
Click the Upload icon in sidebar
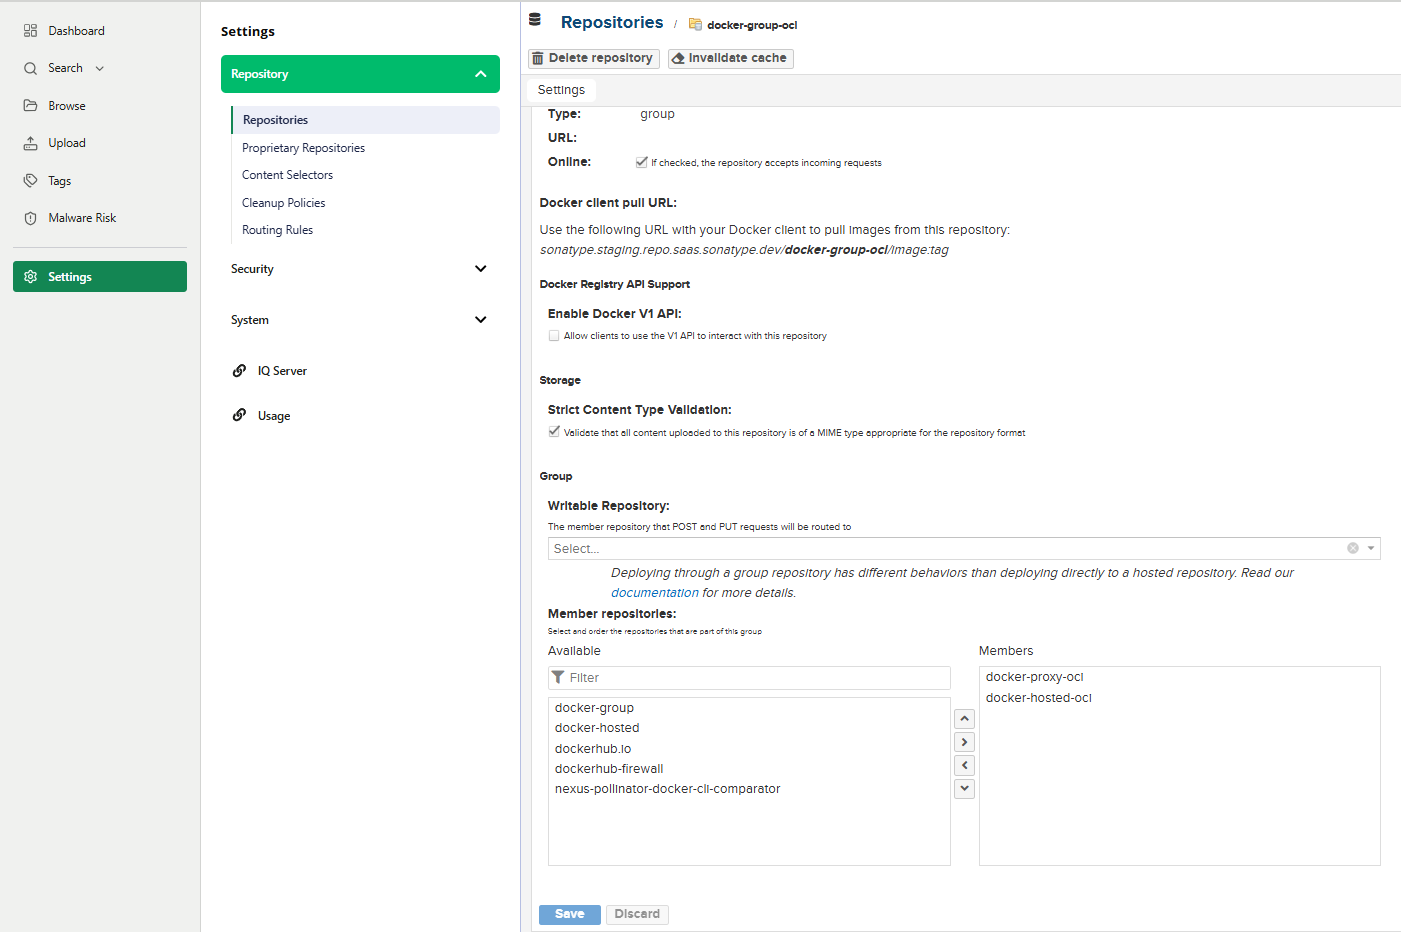30,143
